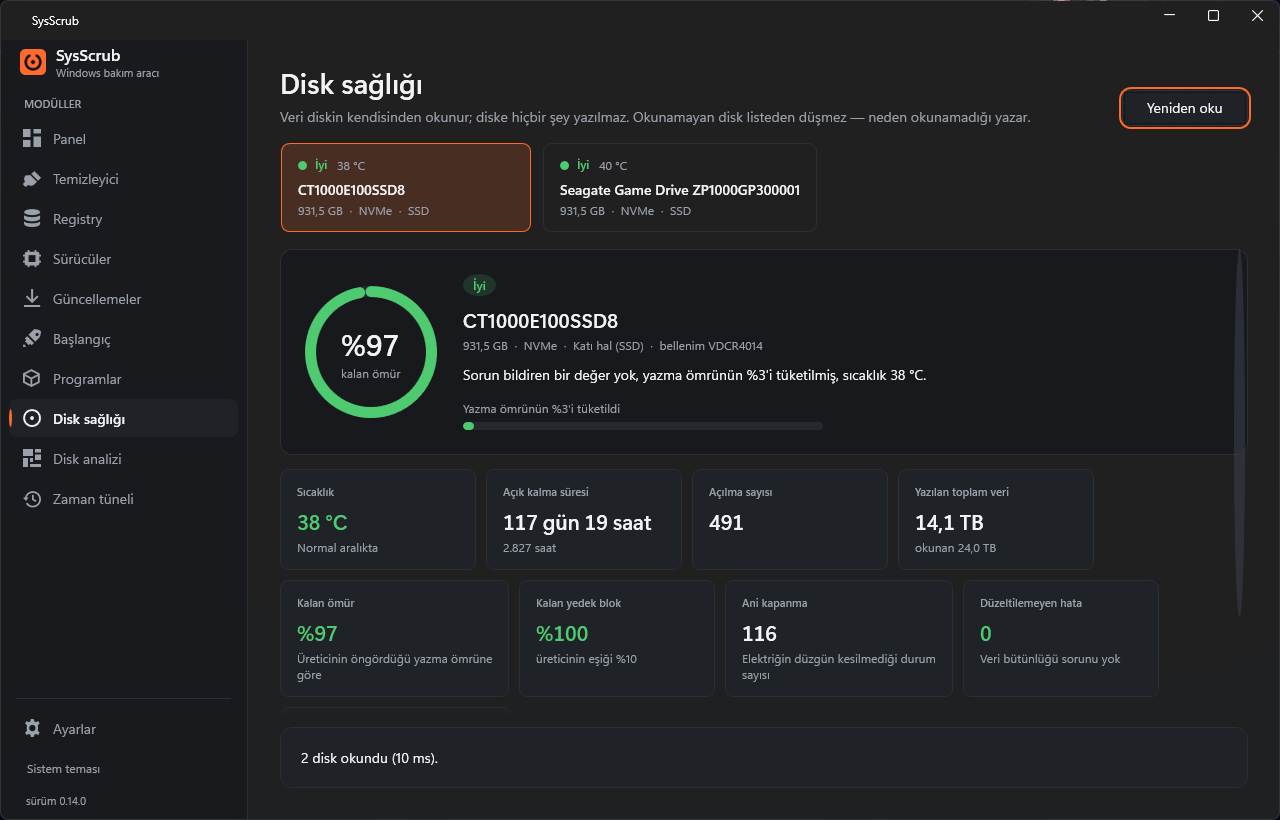The height and width of the screenshot is (820, 1280).
Task: Click the 'bellenim VDCR4014' firmware text
Action: coord(711,346)
